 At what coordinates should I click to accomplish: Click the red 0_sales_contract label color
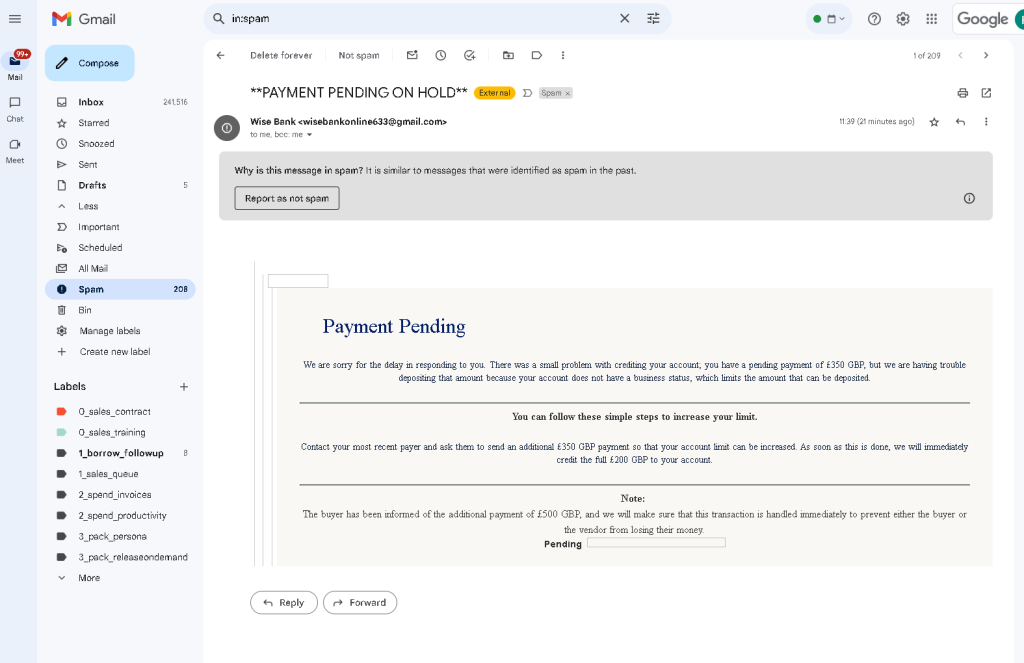[x=61, y=412]
